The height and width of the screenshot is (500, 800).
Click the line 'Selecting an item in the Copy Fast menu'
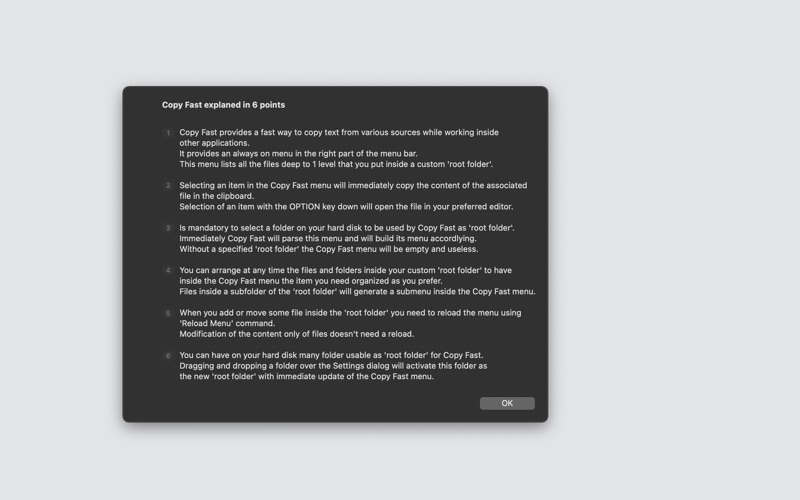point(353,185)
